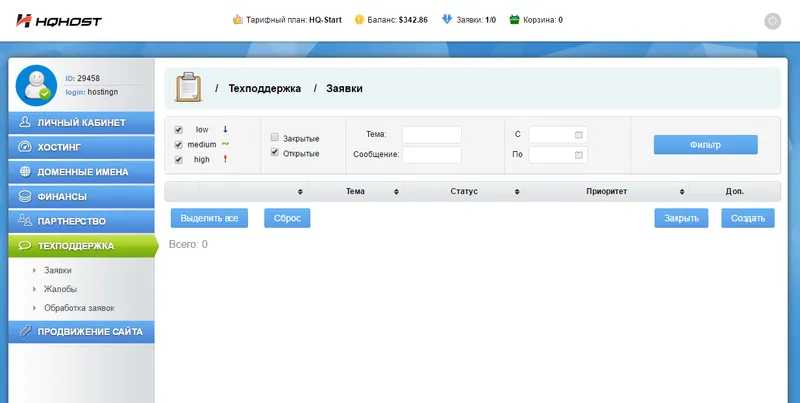Uncheck the low priority checkbox
The width and height of the screenshot is (800, 403).
(179, 130)
